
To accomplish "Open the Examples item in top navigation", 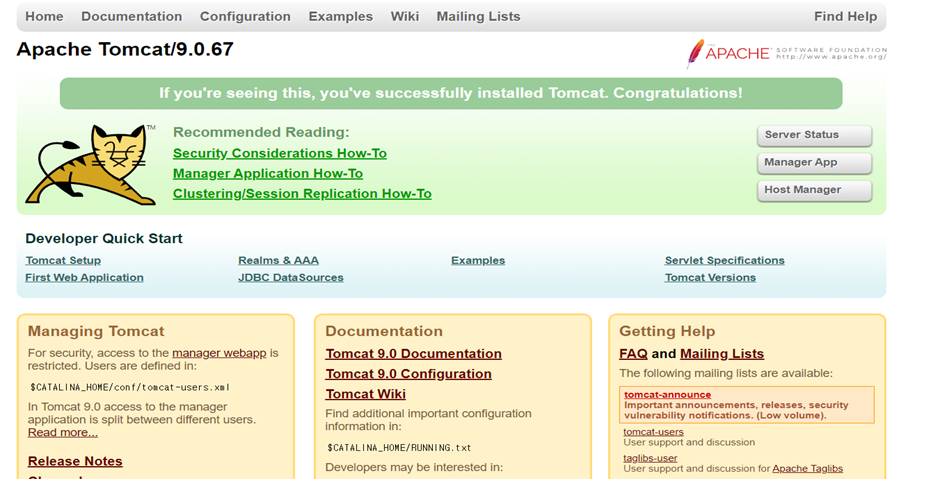I will click(x=341, y=17).
